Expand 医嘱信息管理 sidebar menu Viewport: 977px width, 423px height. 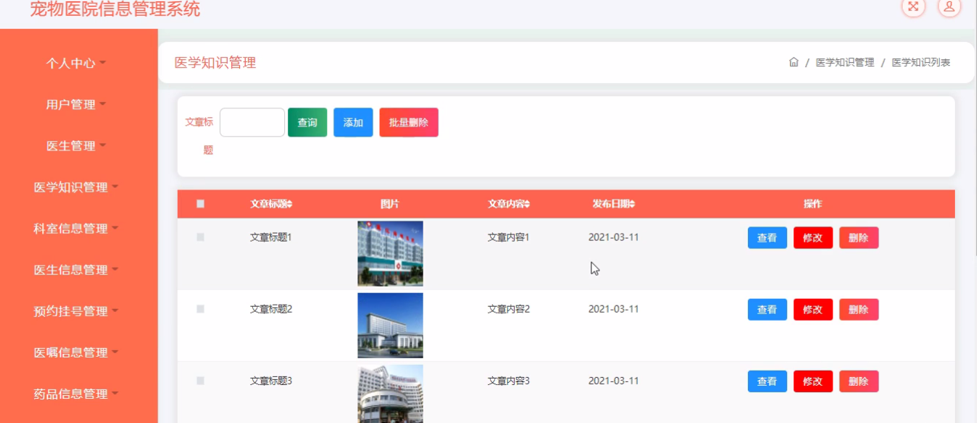(75, 352)
